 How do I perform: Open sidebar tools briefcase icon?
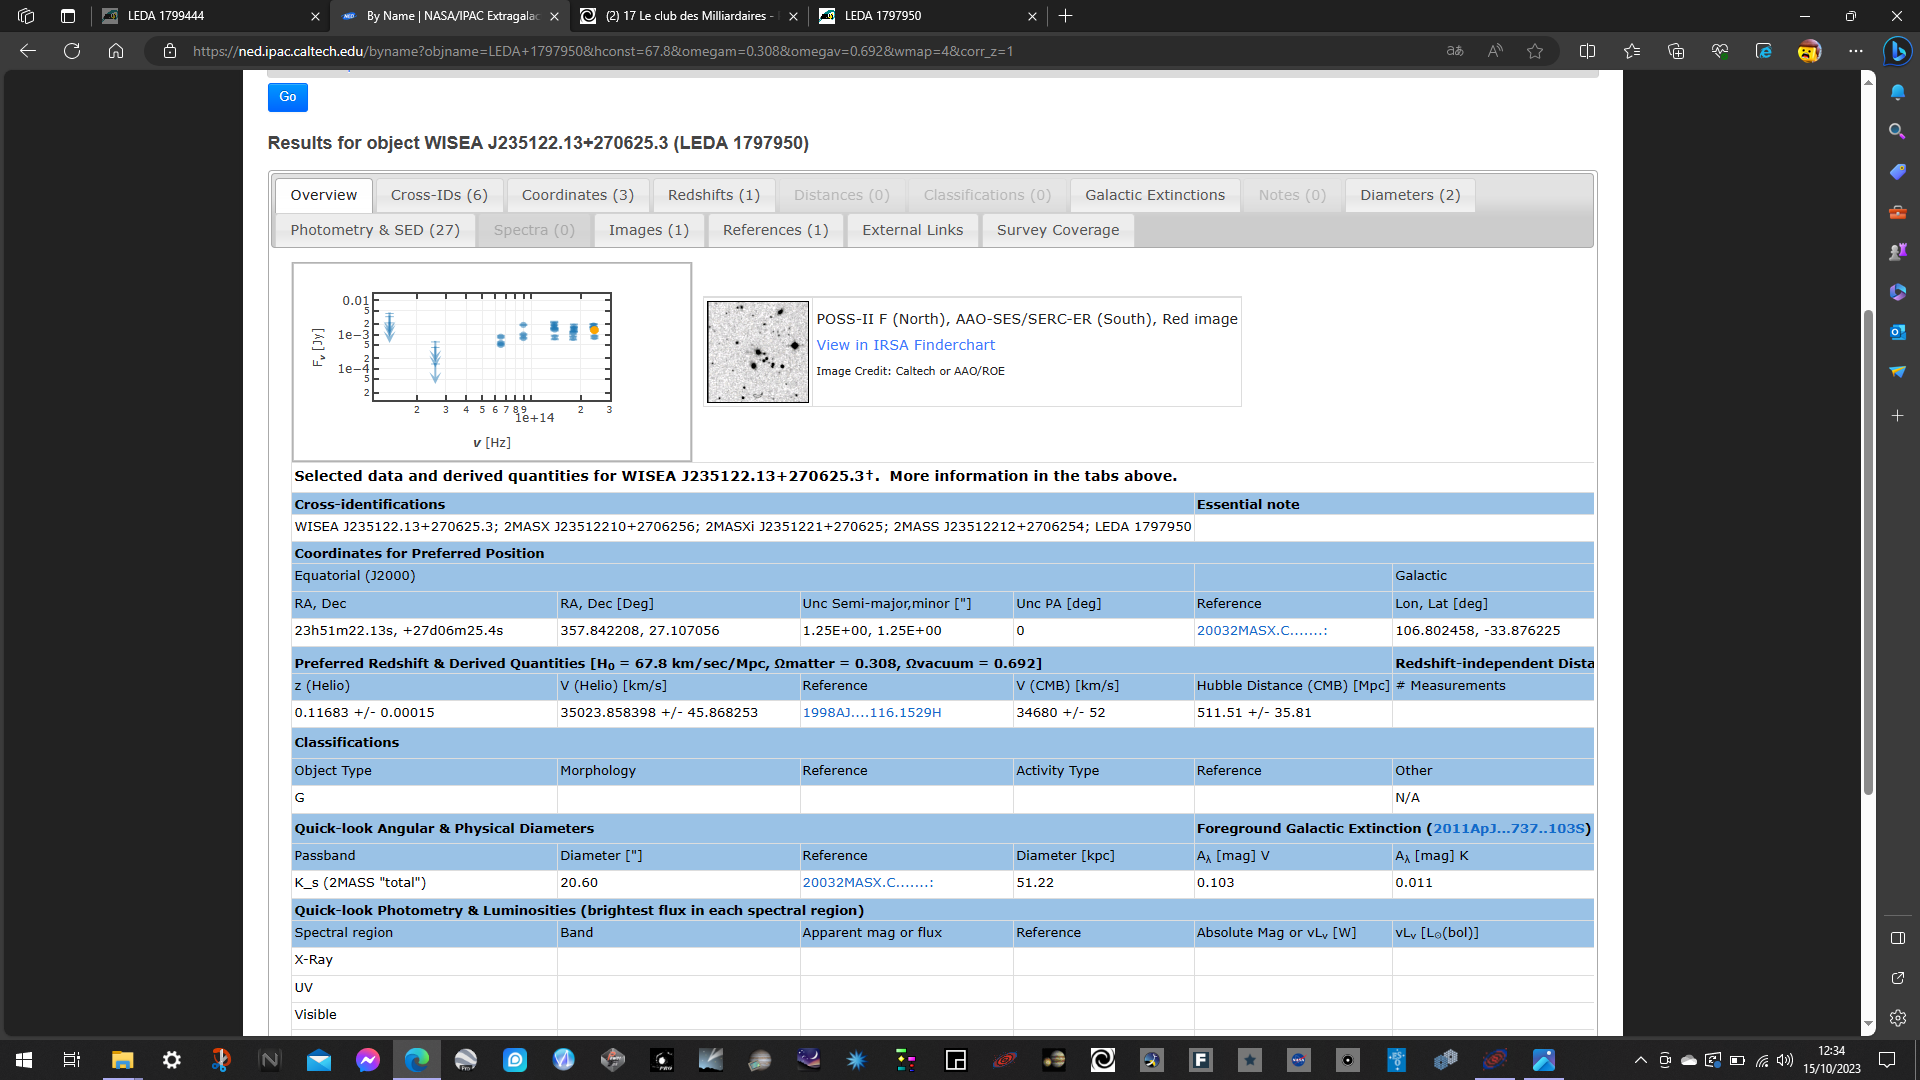pyautogui.click(x=1897, y=212)
